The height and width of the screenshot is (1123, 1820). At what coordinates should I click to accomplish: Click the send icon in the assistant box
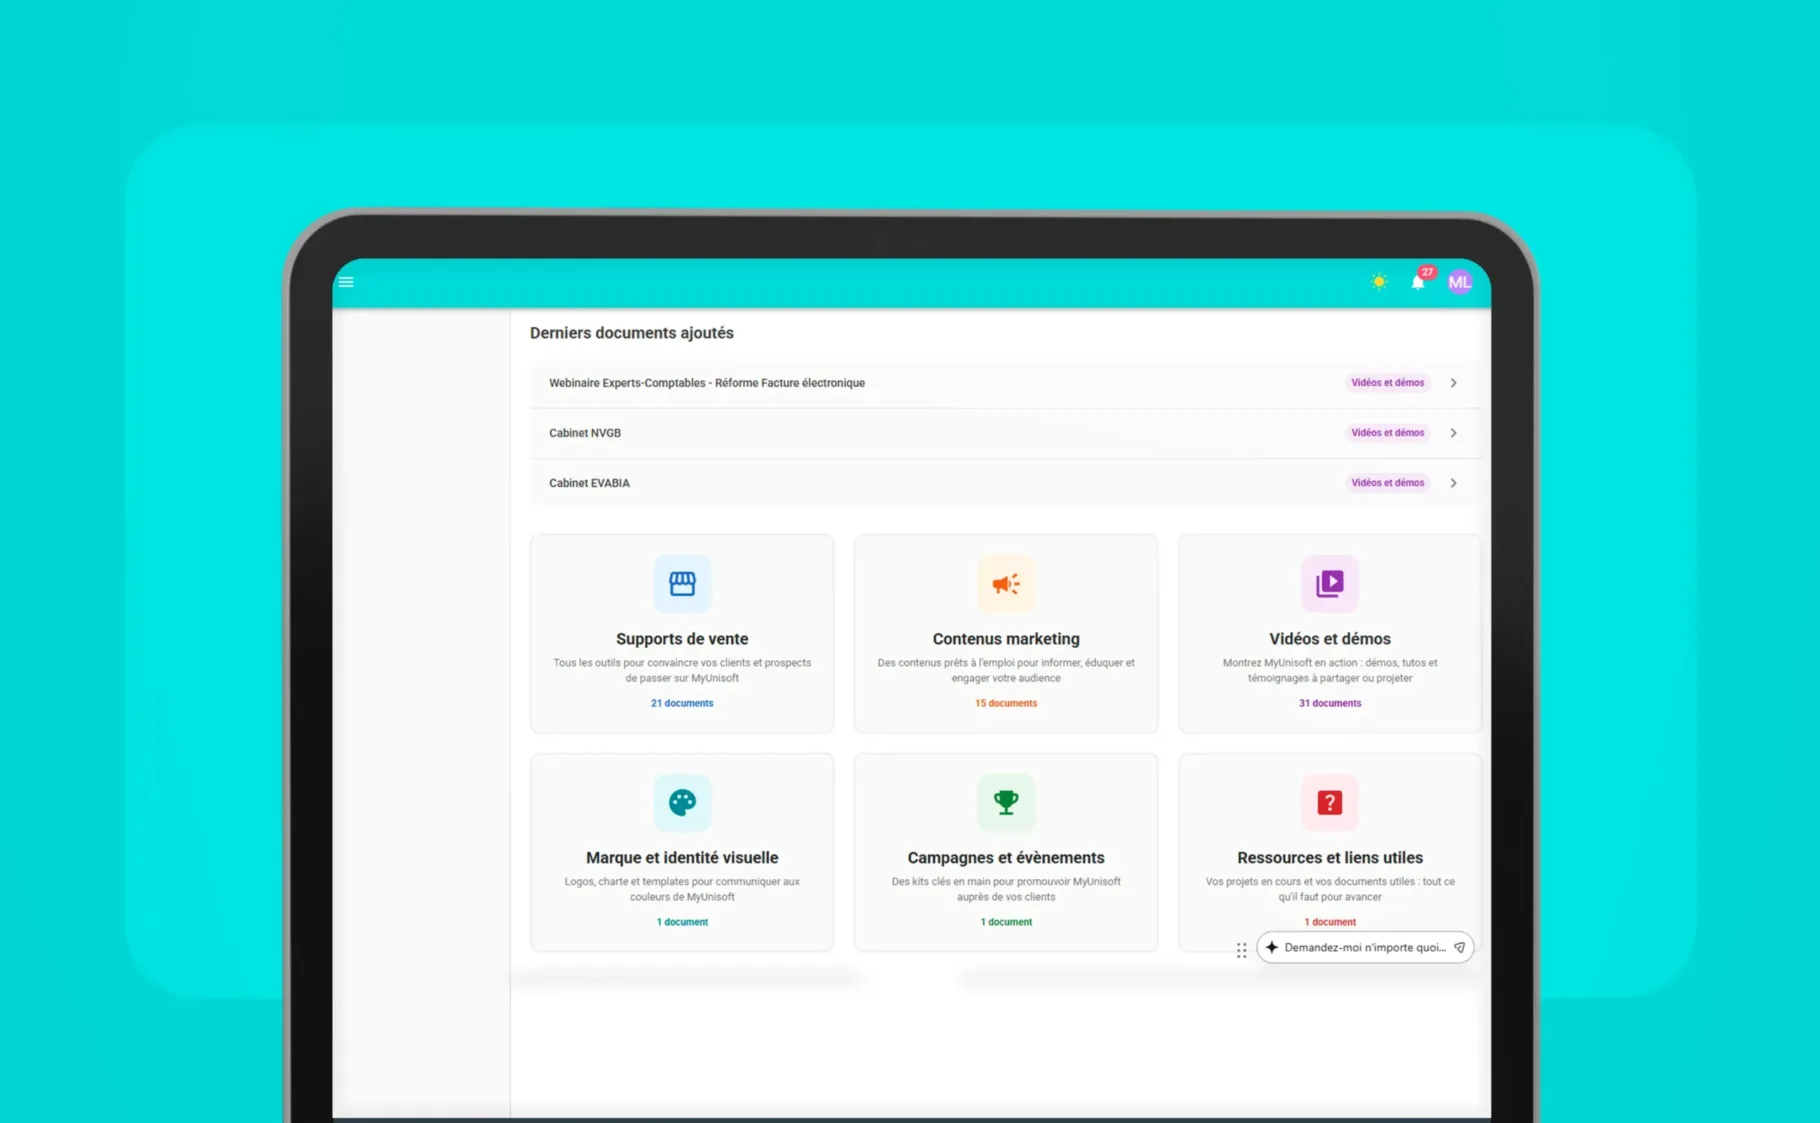1459,947
